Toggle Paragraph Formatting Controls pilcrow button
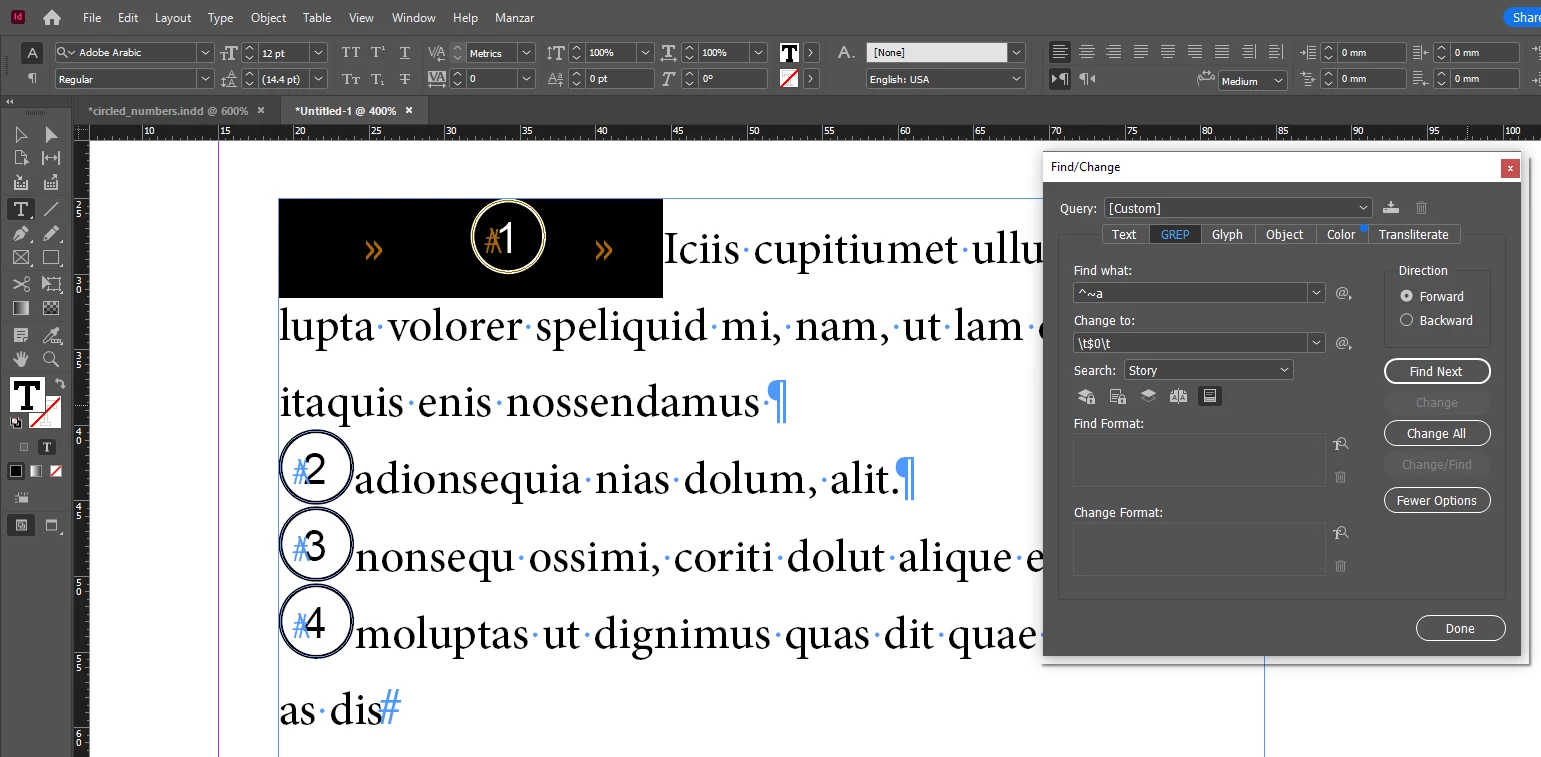 coord(32,78)
